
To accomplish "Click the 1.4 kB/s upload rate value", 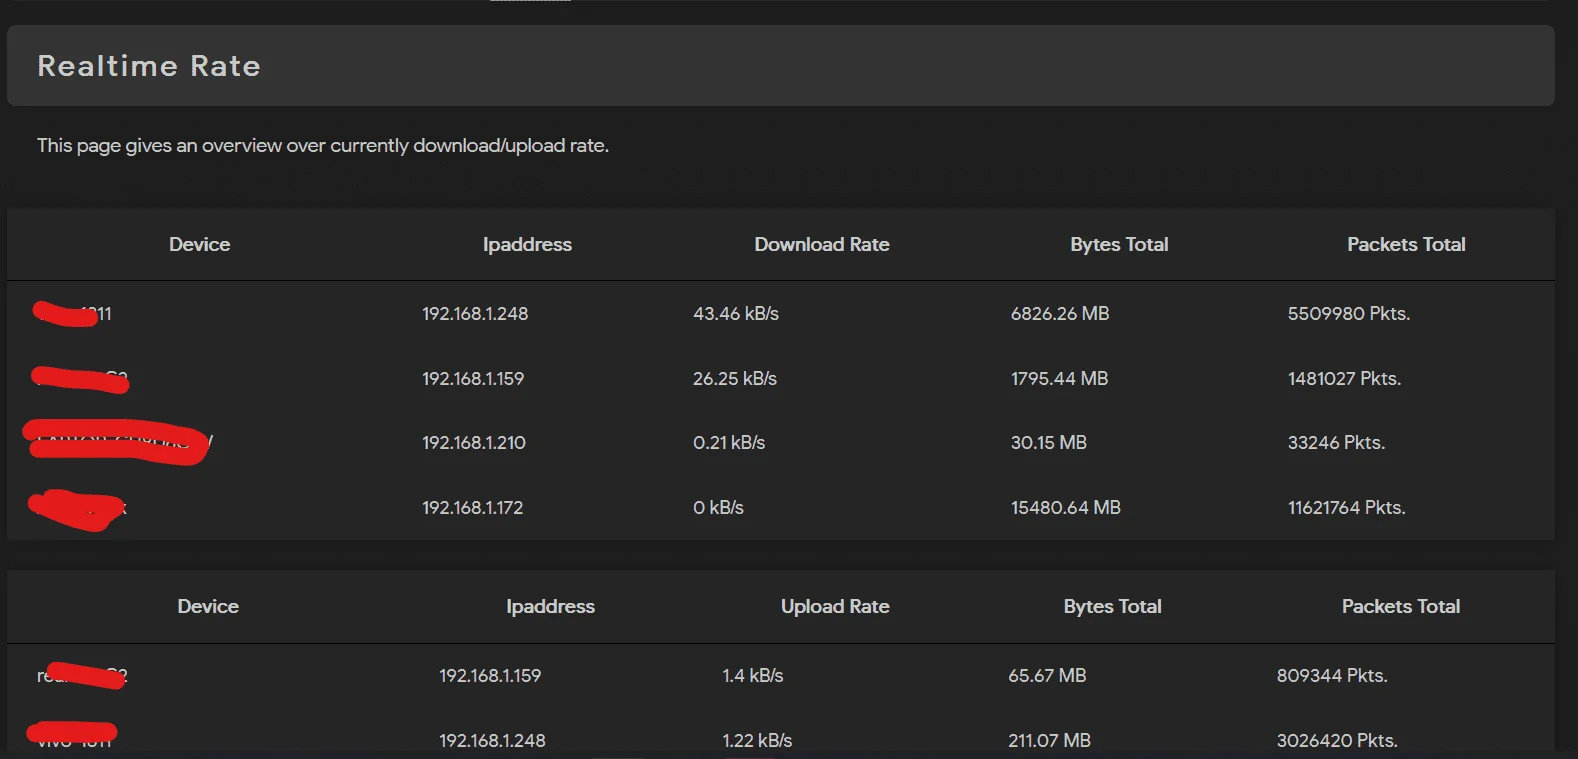I will 753,676.
